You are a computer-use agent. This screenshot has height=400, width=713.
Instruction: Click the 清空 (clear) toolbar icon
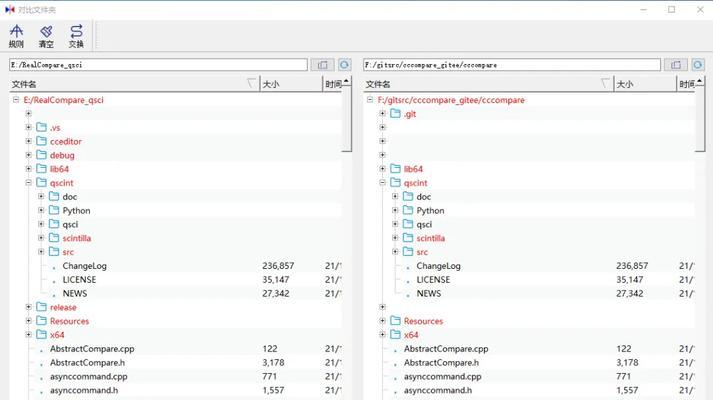click(46, 36)
